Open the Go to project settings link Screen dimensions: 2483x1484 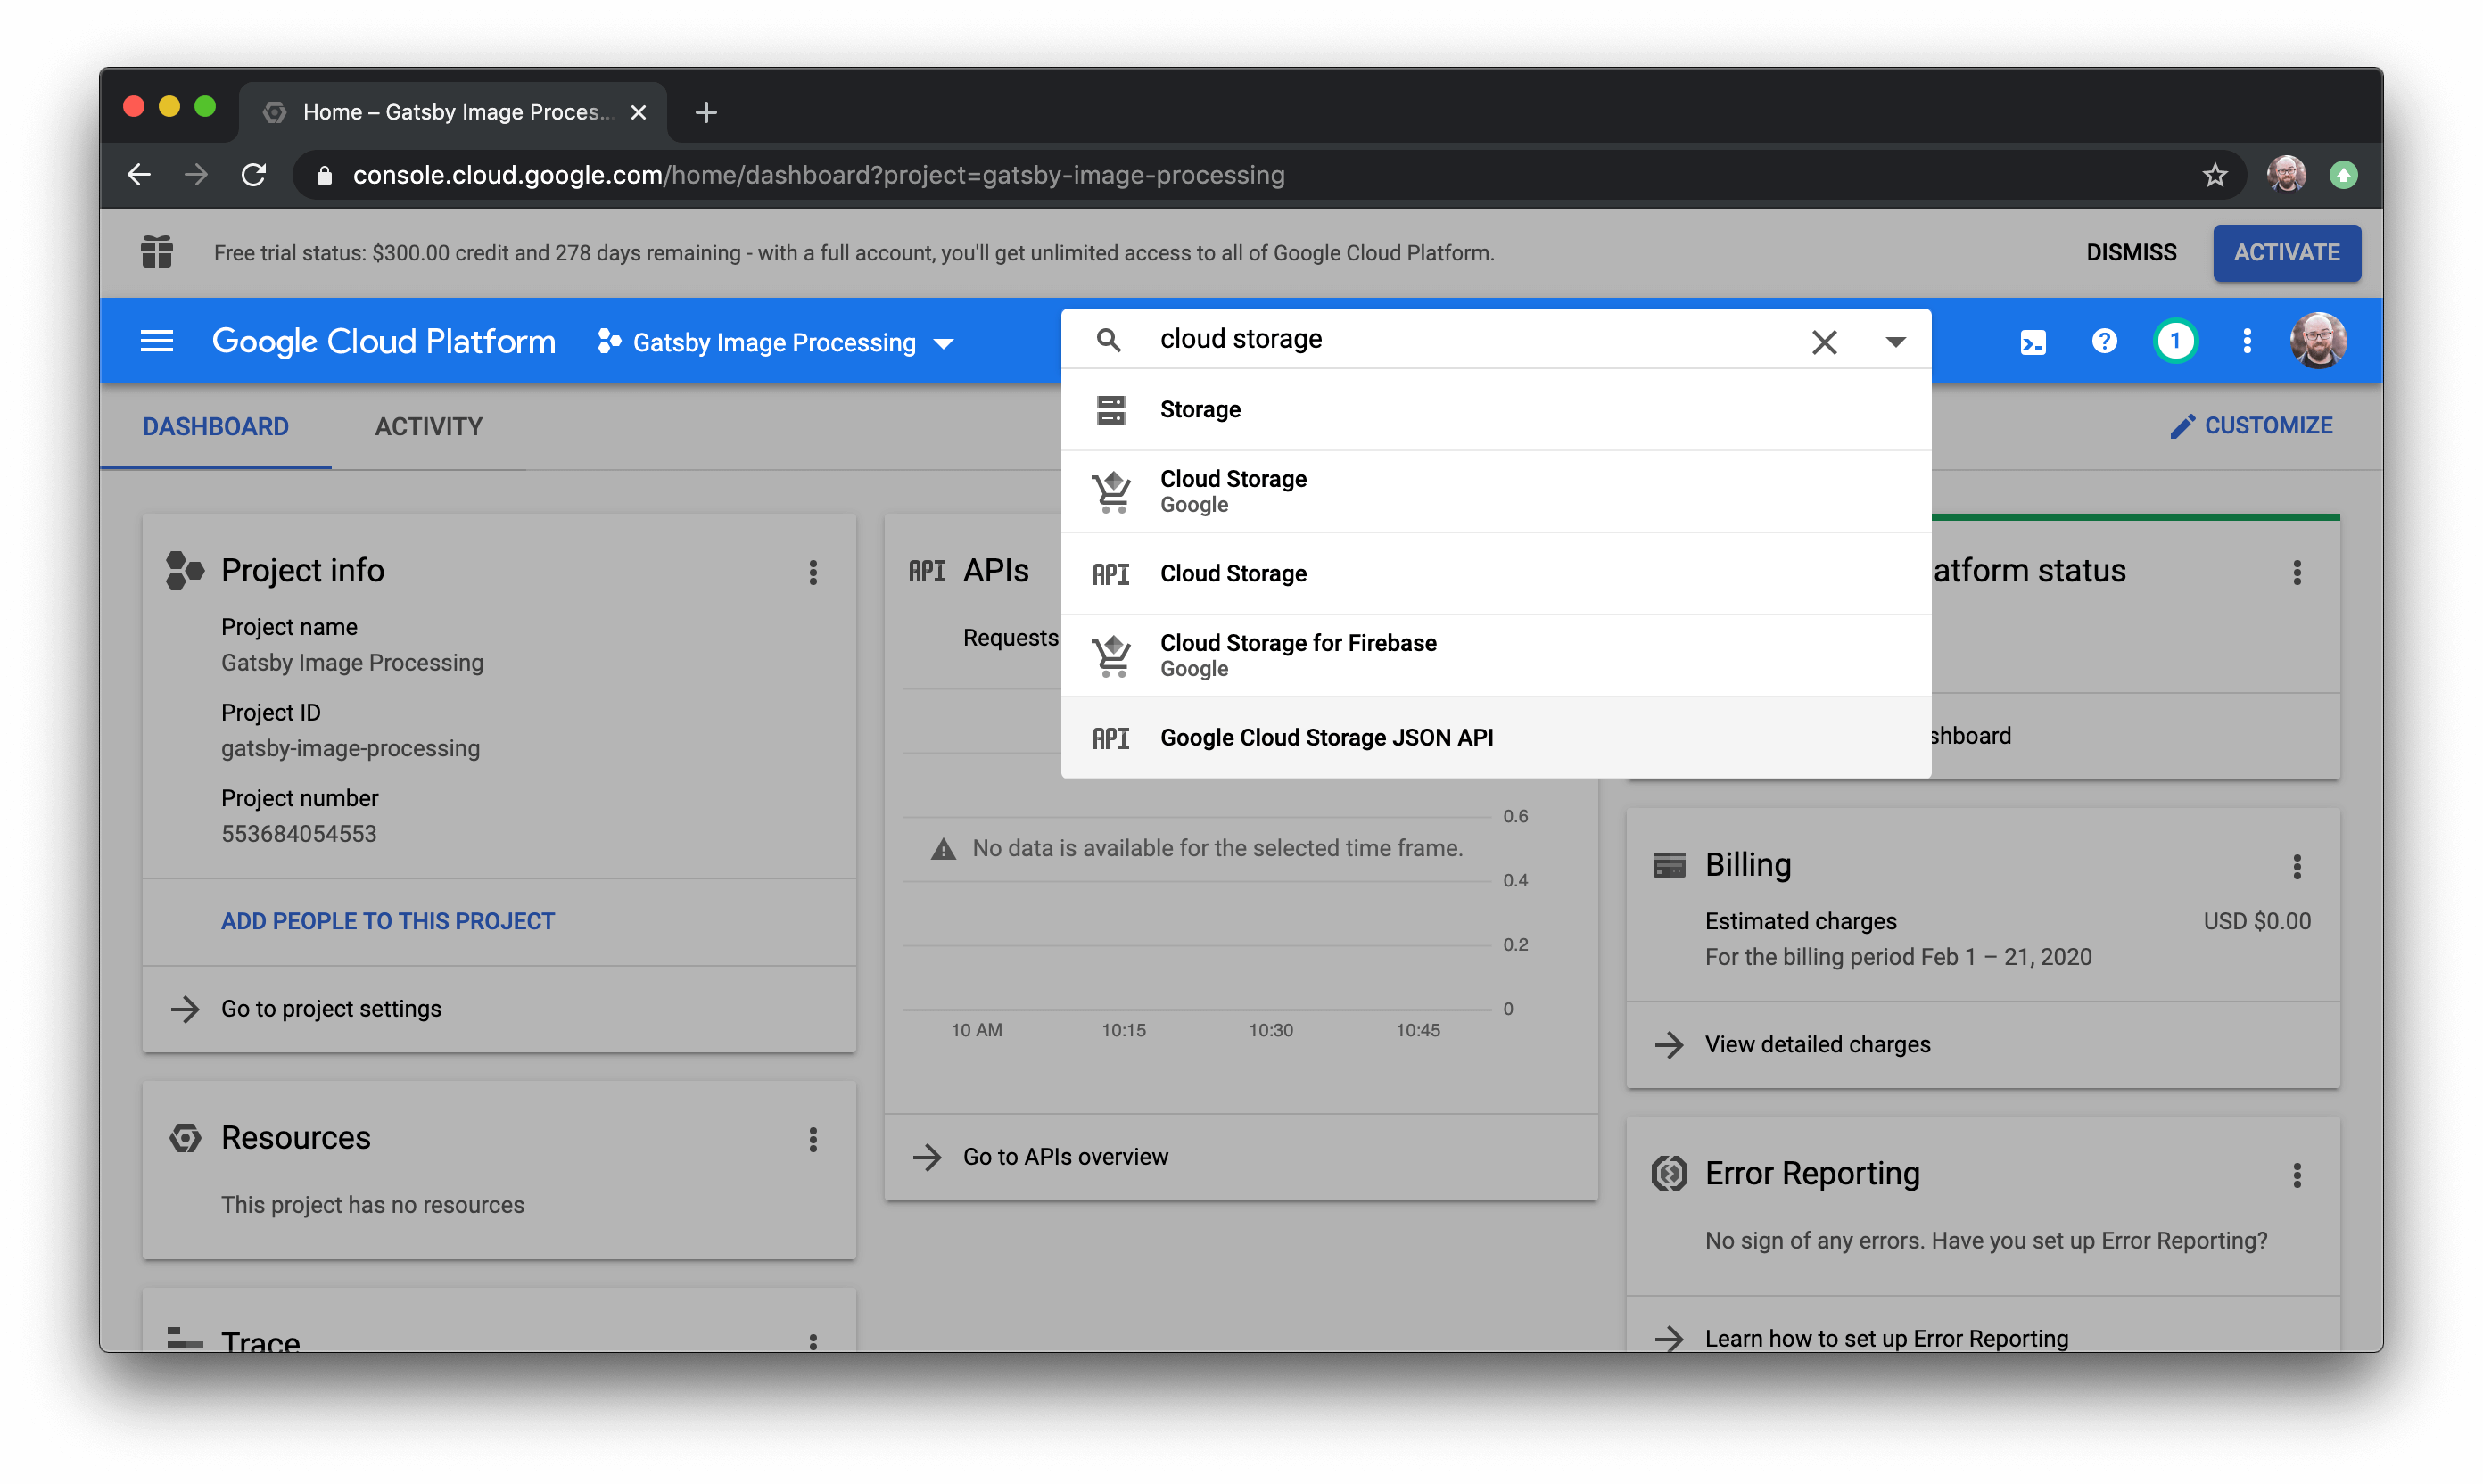click(x=331, y=1008)
